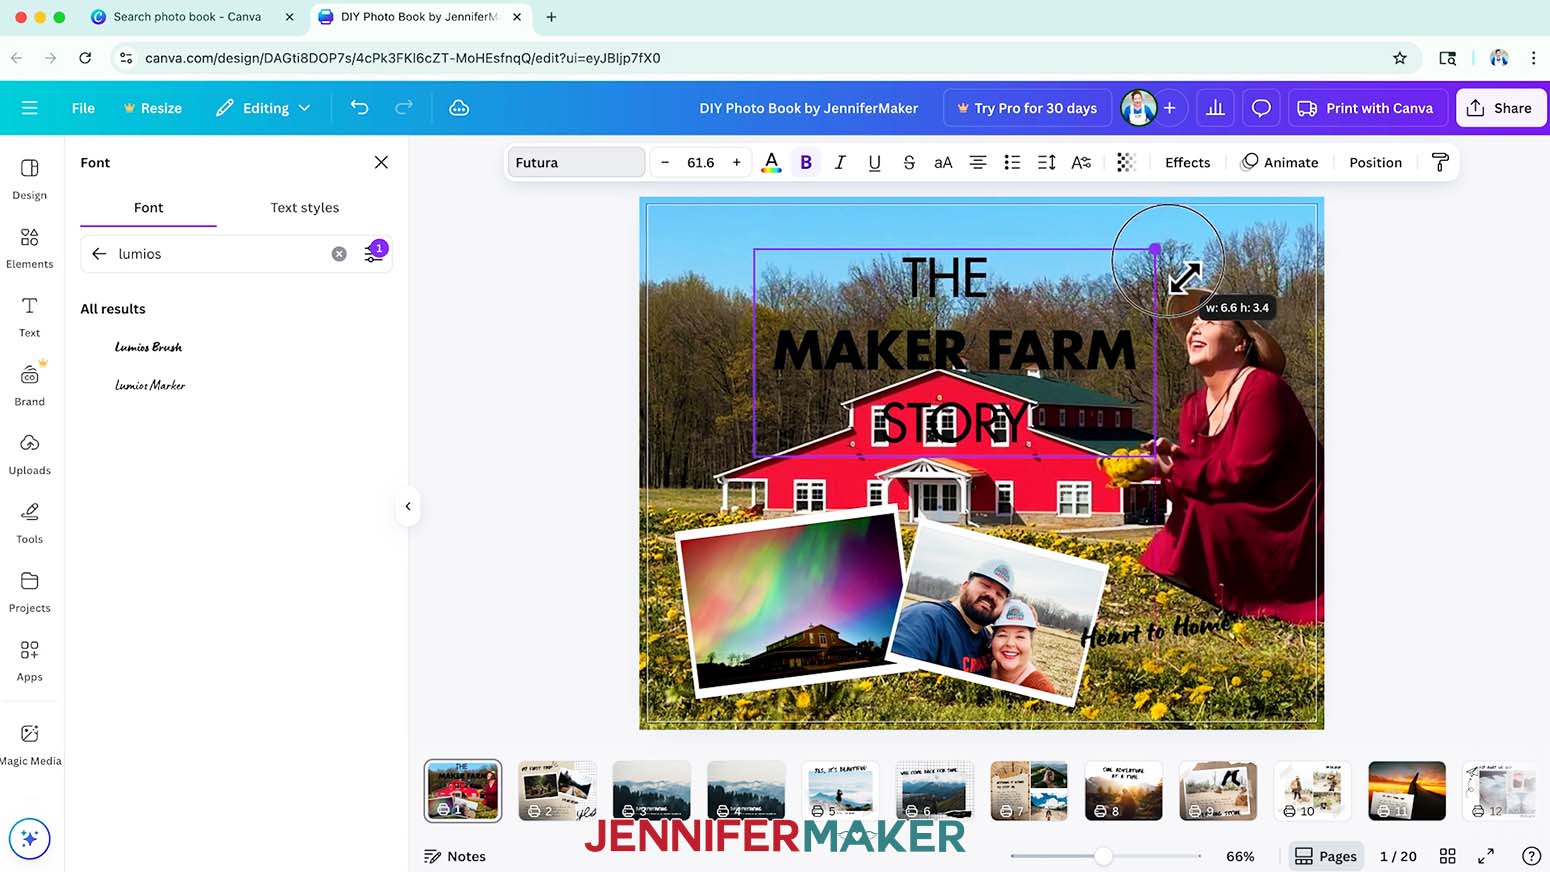Select Lumios Marker font
This screenshot has width=1550, height=872.
(150, 385)
